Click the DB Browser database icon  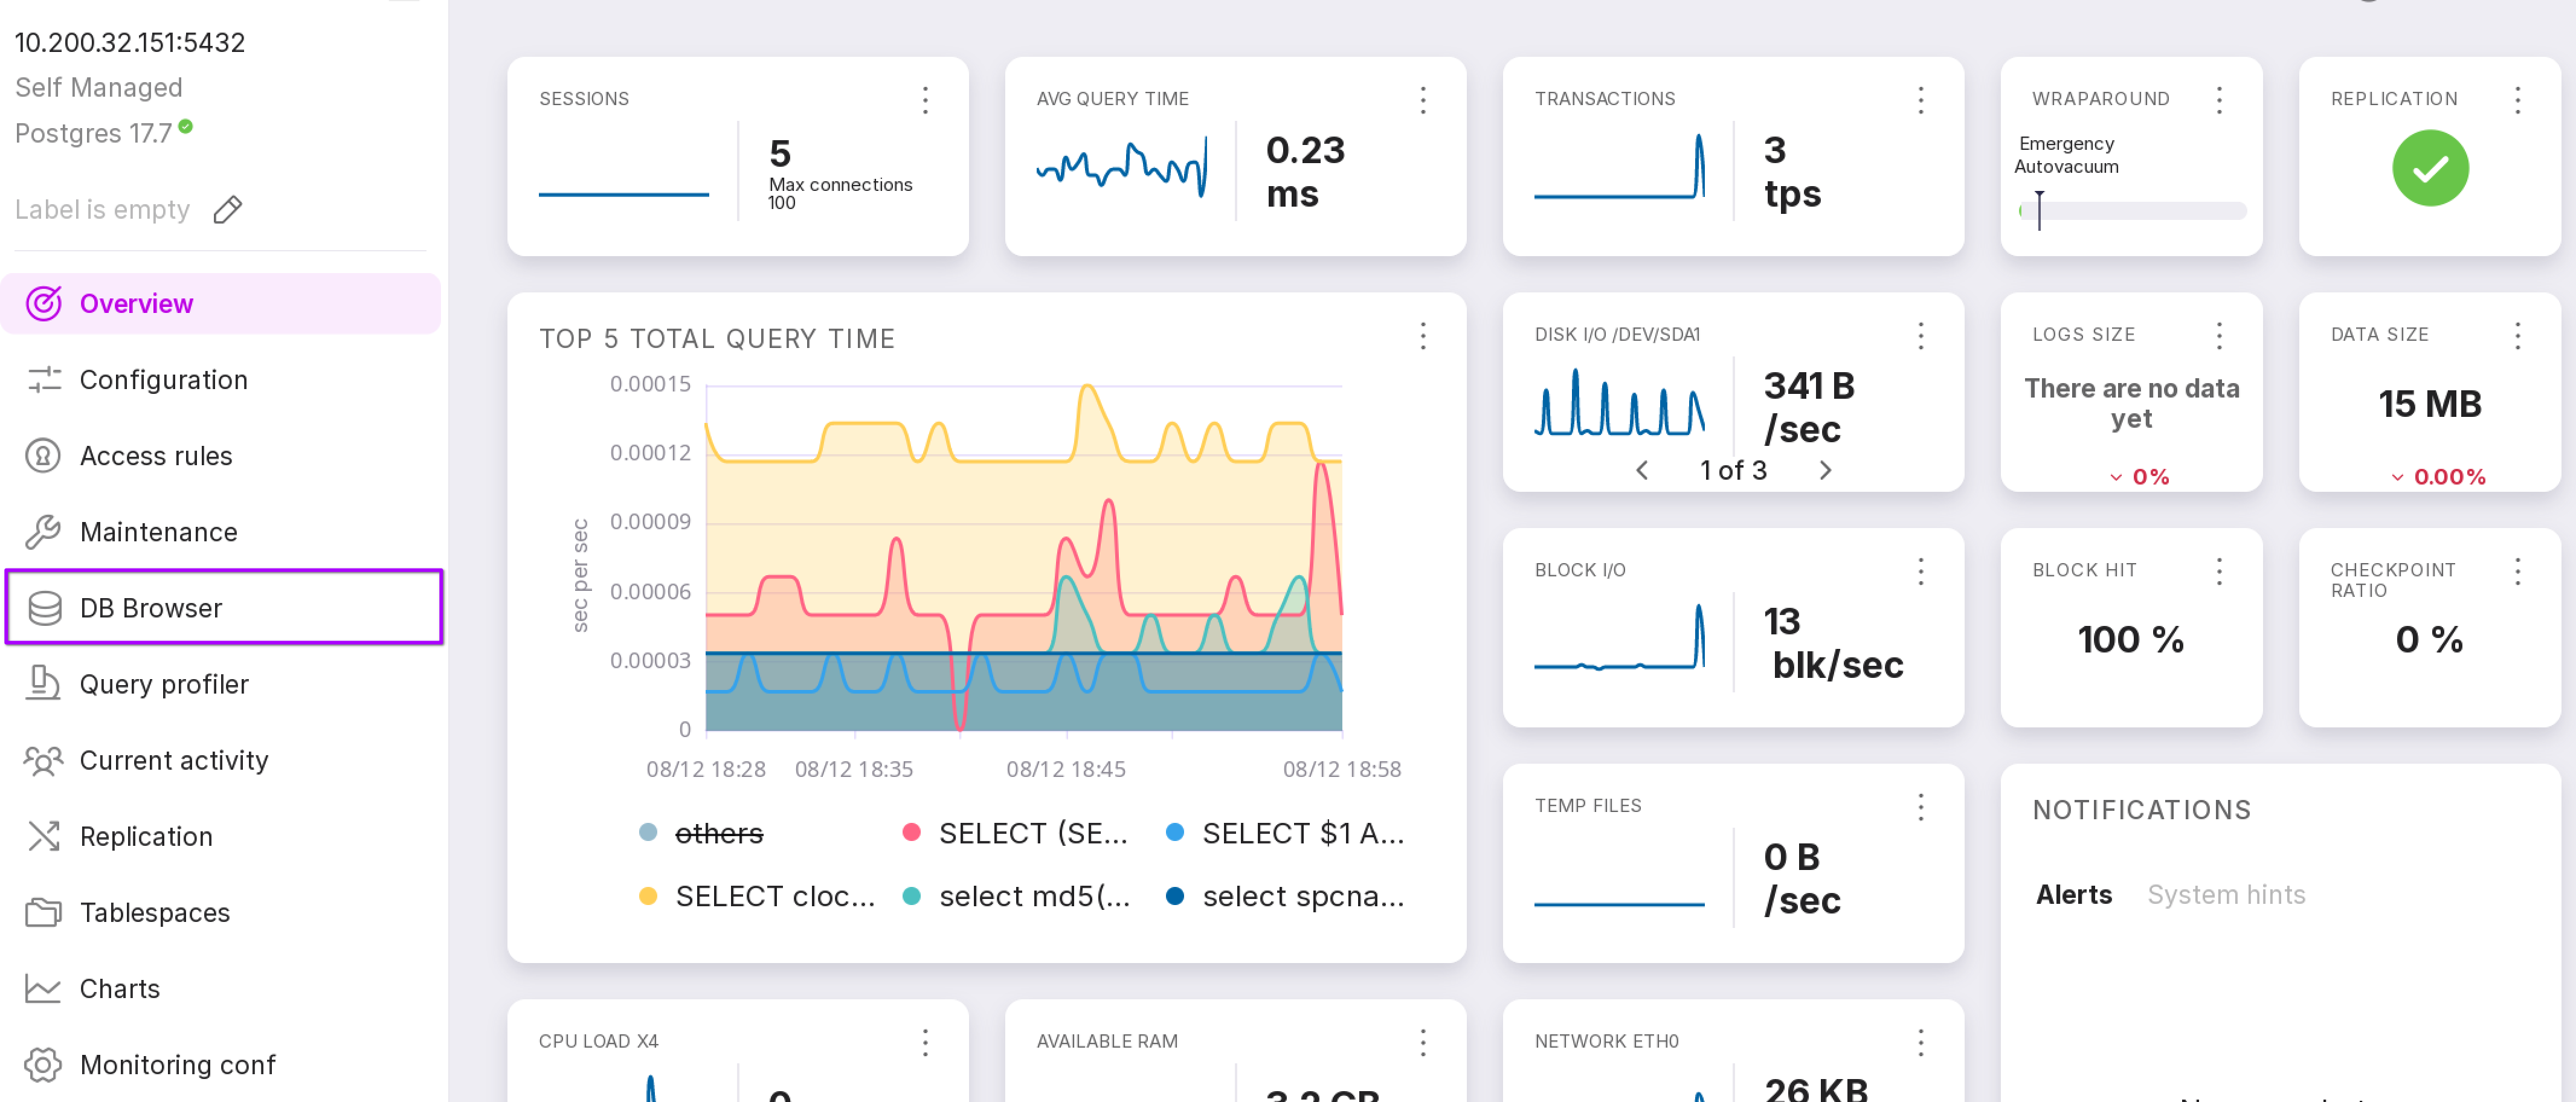pos(44,607)
